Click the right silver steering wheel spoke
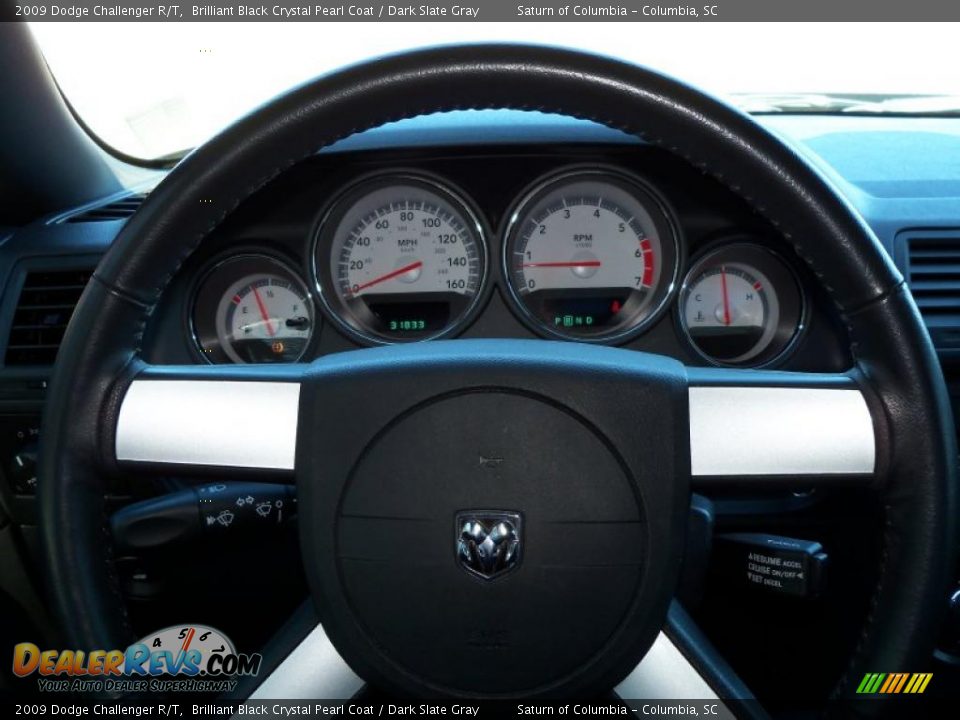This screenshot has height=720, width=960. (x=782, y=431)
